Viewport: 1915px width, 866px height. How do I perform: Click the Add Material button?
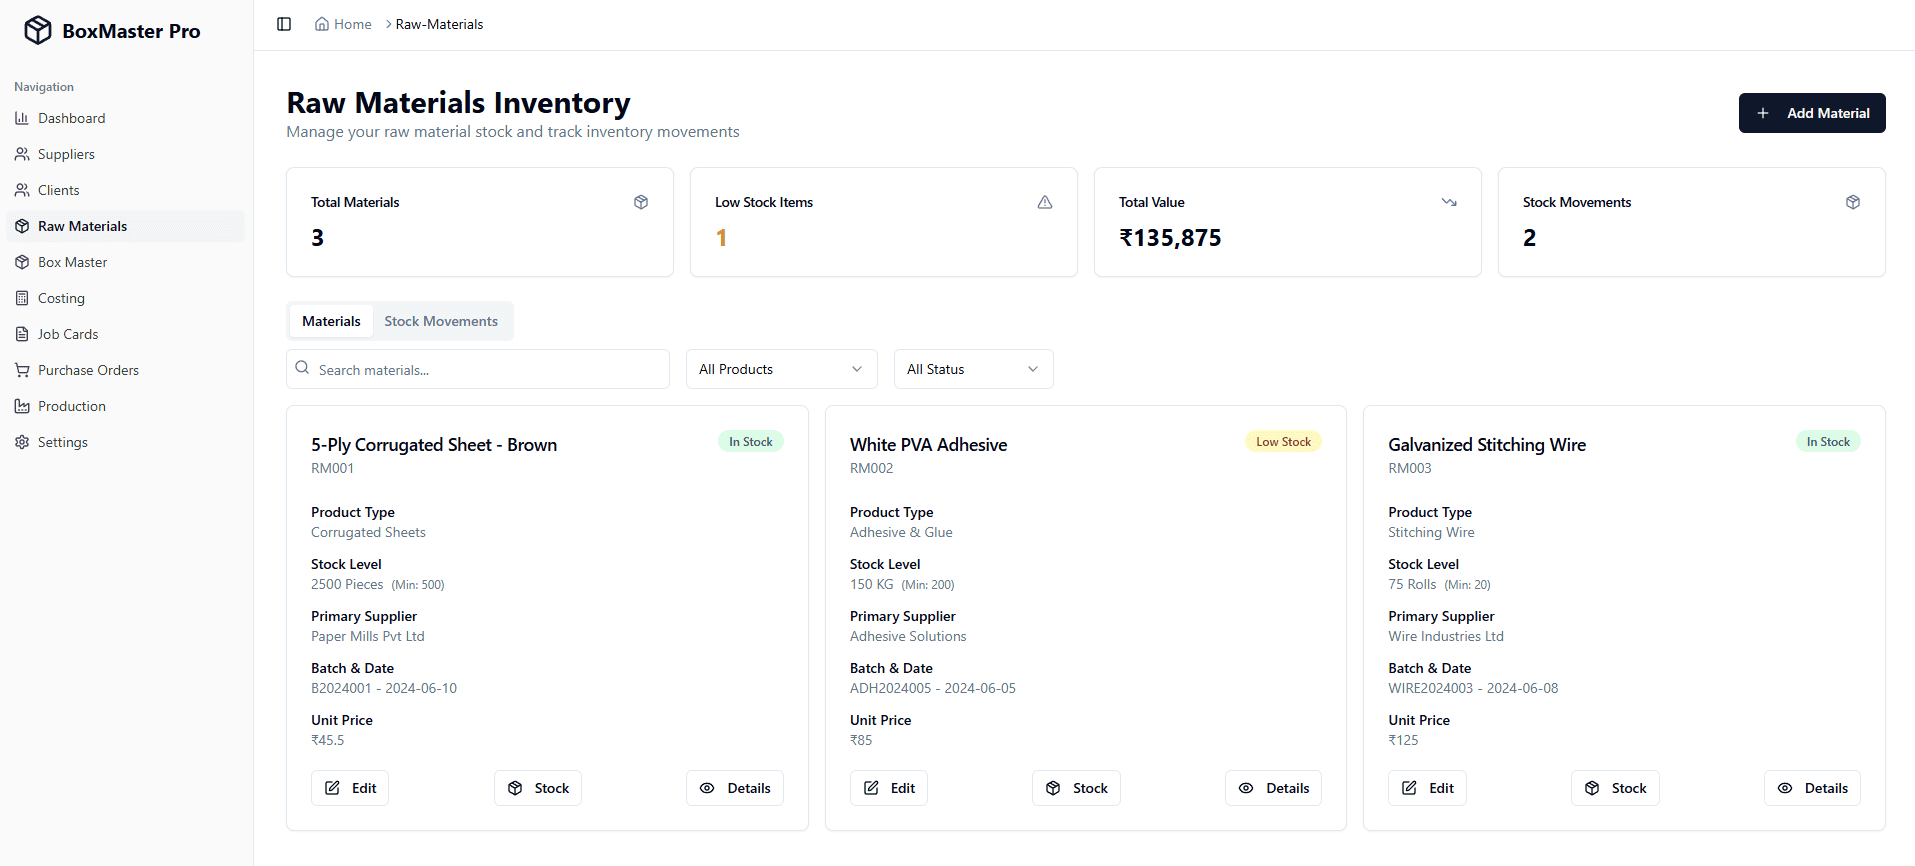[x=1812, y=113]
